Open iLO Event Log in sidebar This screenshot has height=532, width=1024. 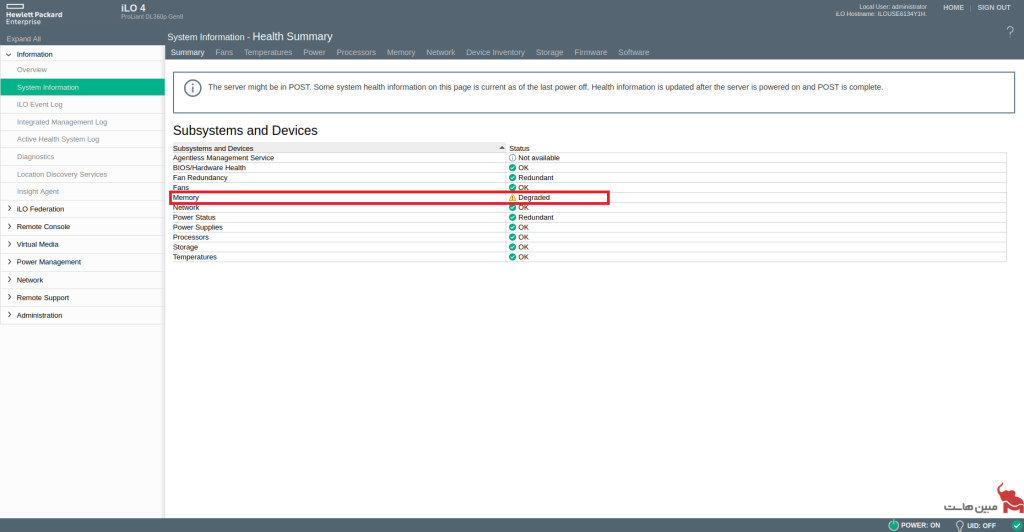[40, 104]
